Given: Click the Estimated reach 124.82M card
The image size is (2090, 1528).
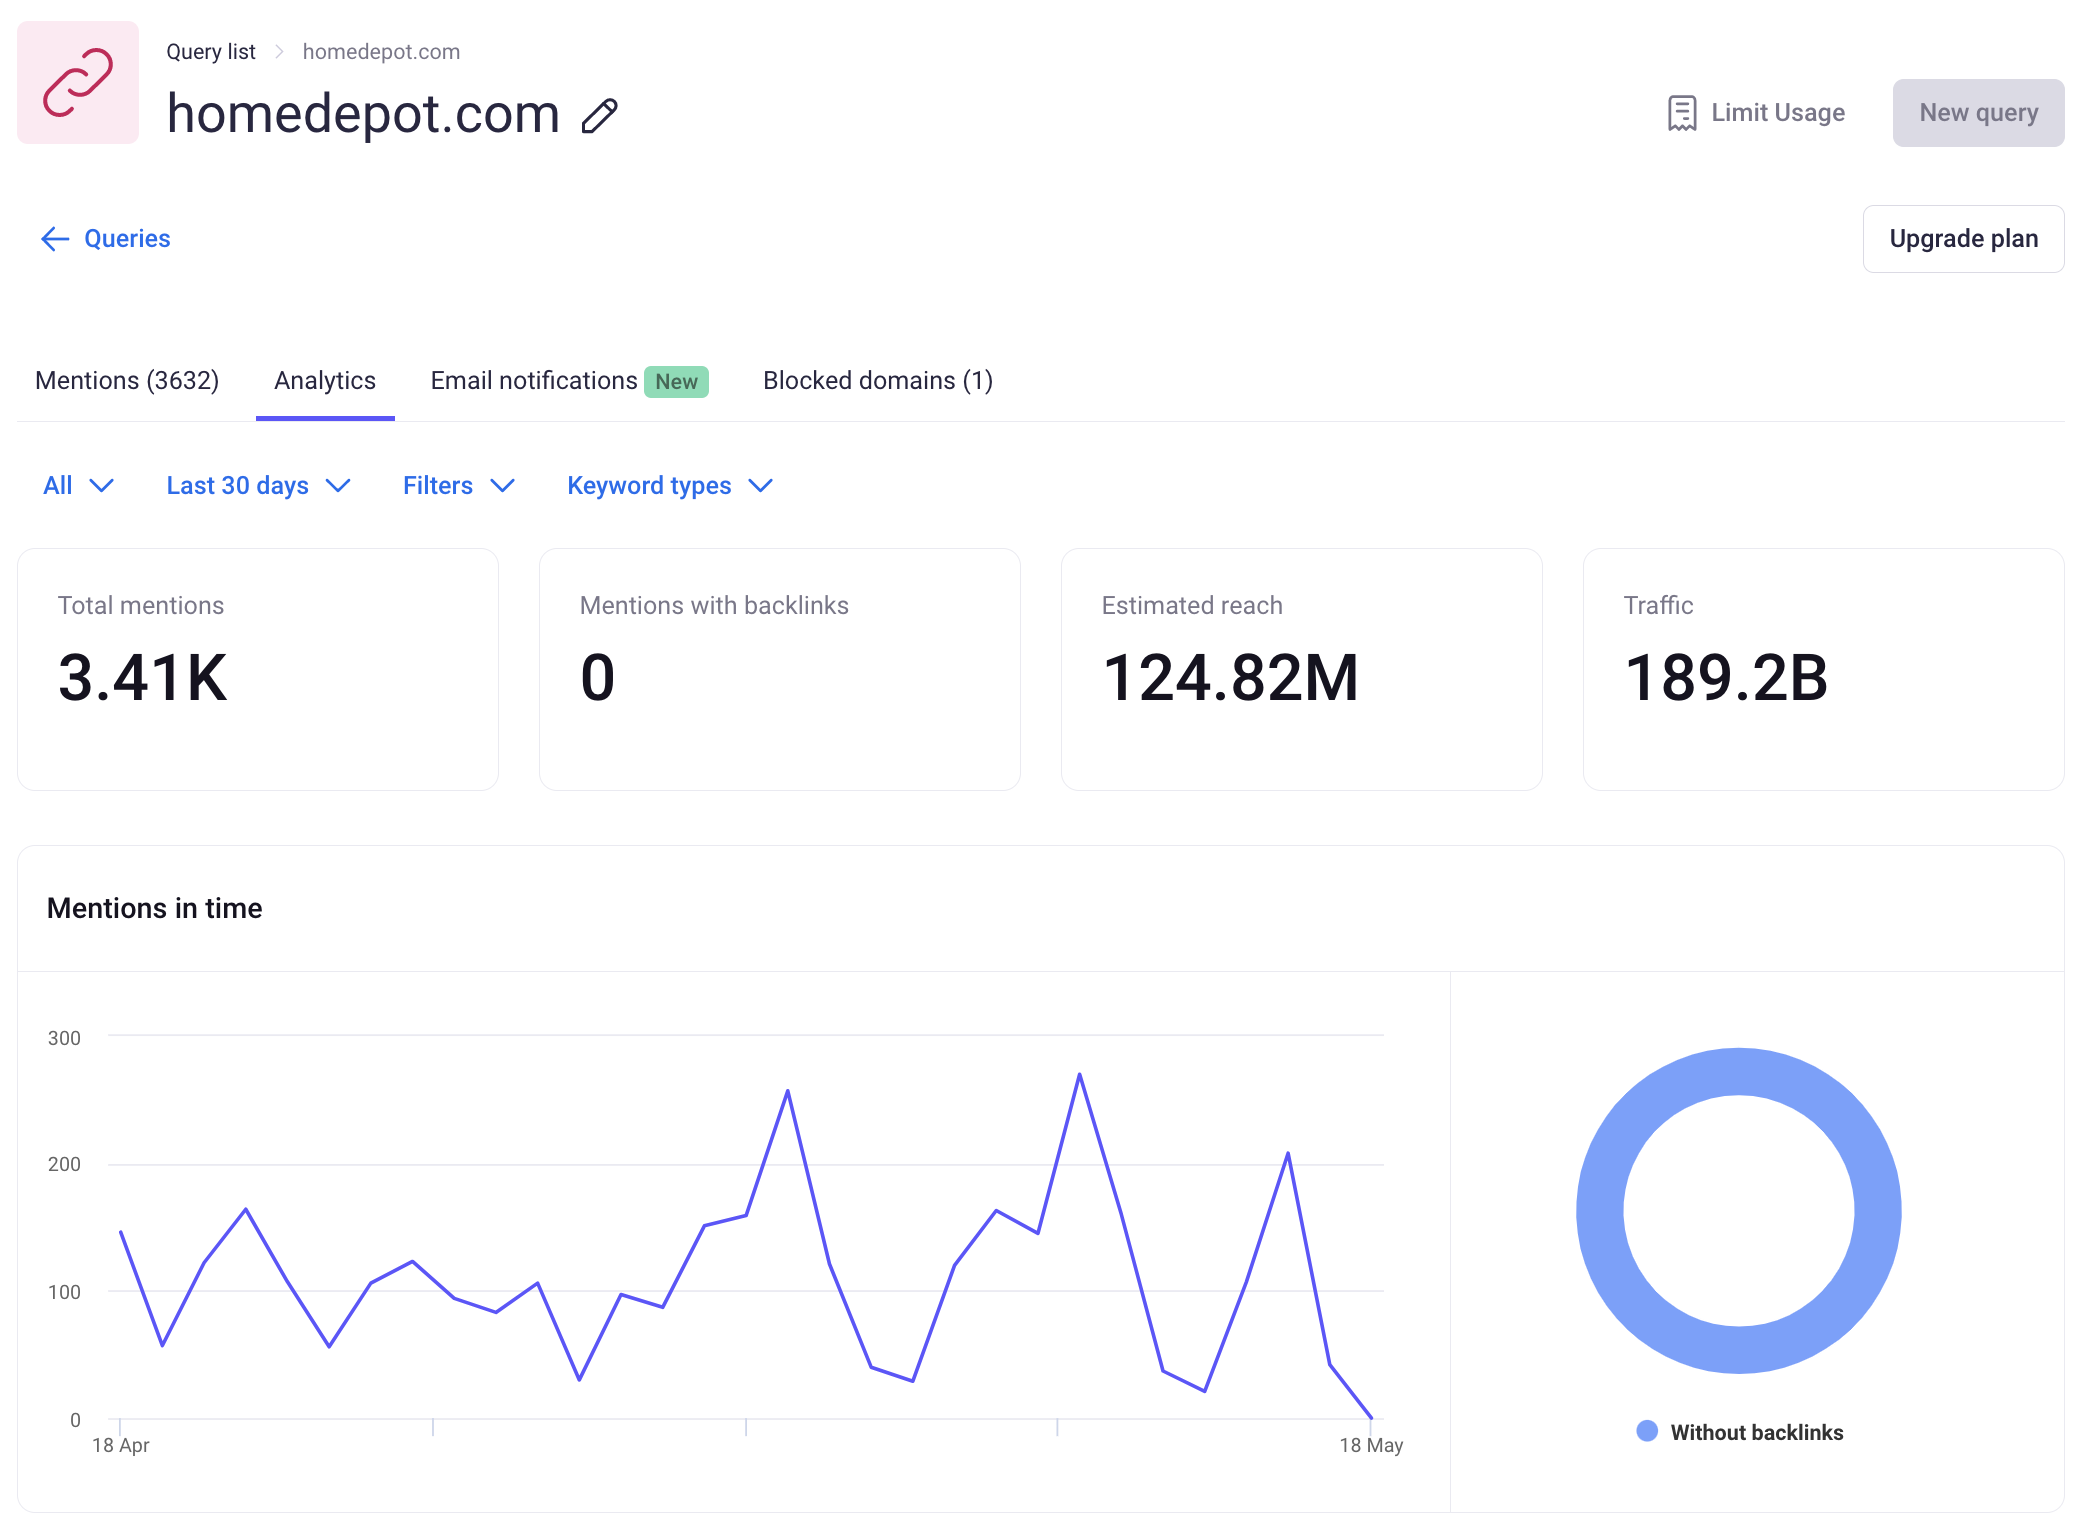Looking at the screenshot, I should [x=1302, y=669].
